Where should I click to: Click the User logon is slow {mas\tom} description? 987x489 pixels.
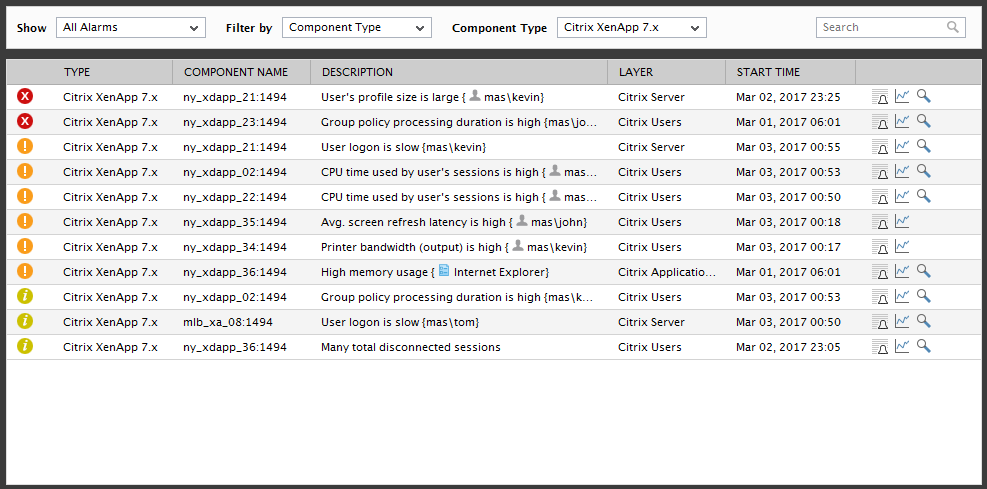[x=400, y=322]
